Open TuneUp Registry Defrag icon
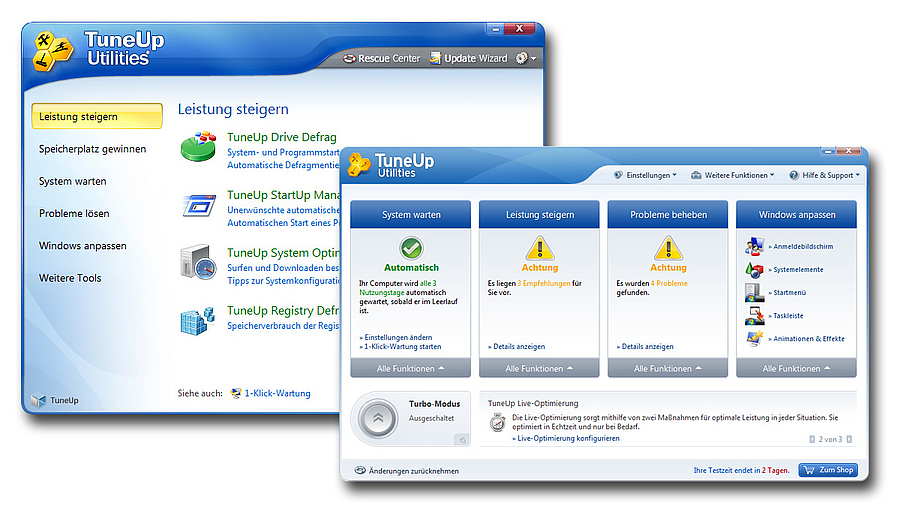 coord(198,320)
